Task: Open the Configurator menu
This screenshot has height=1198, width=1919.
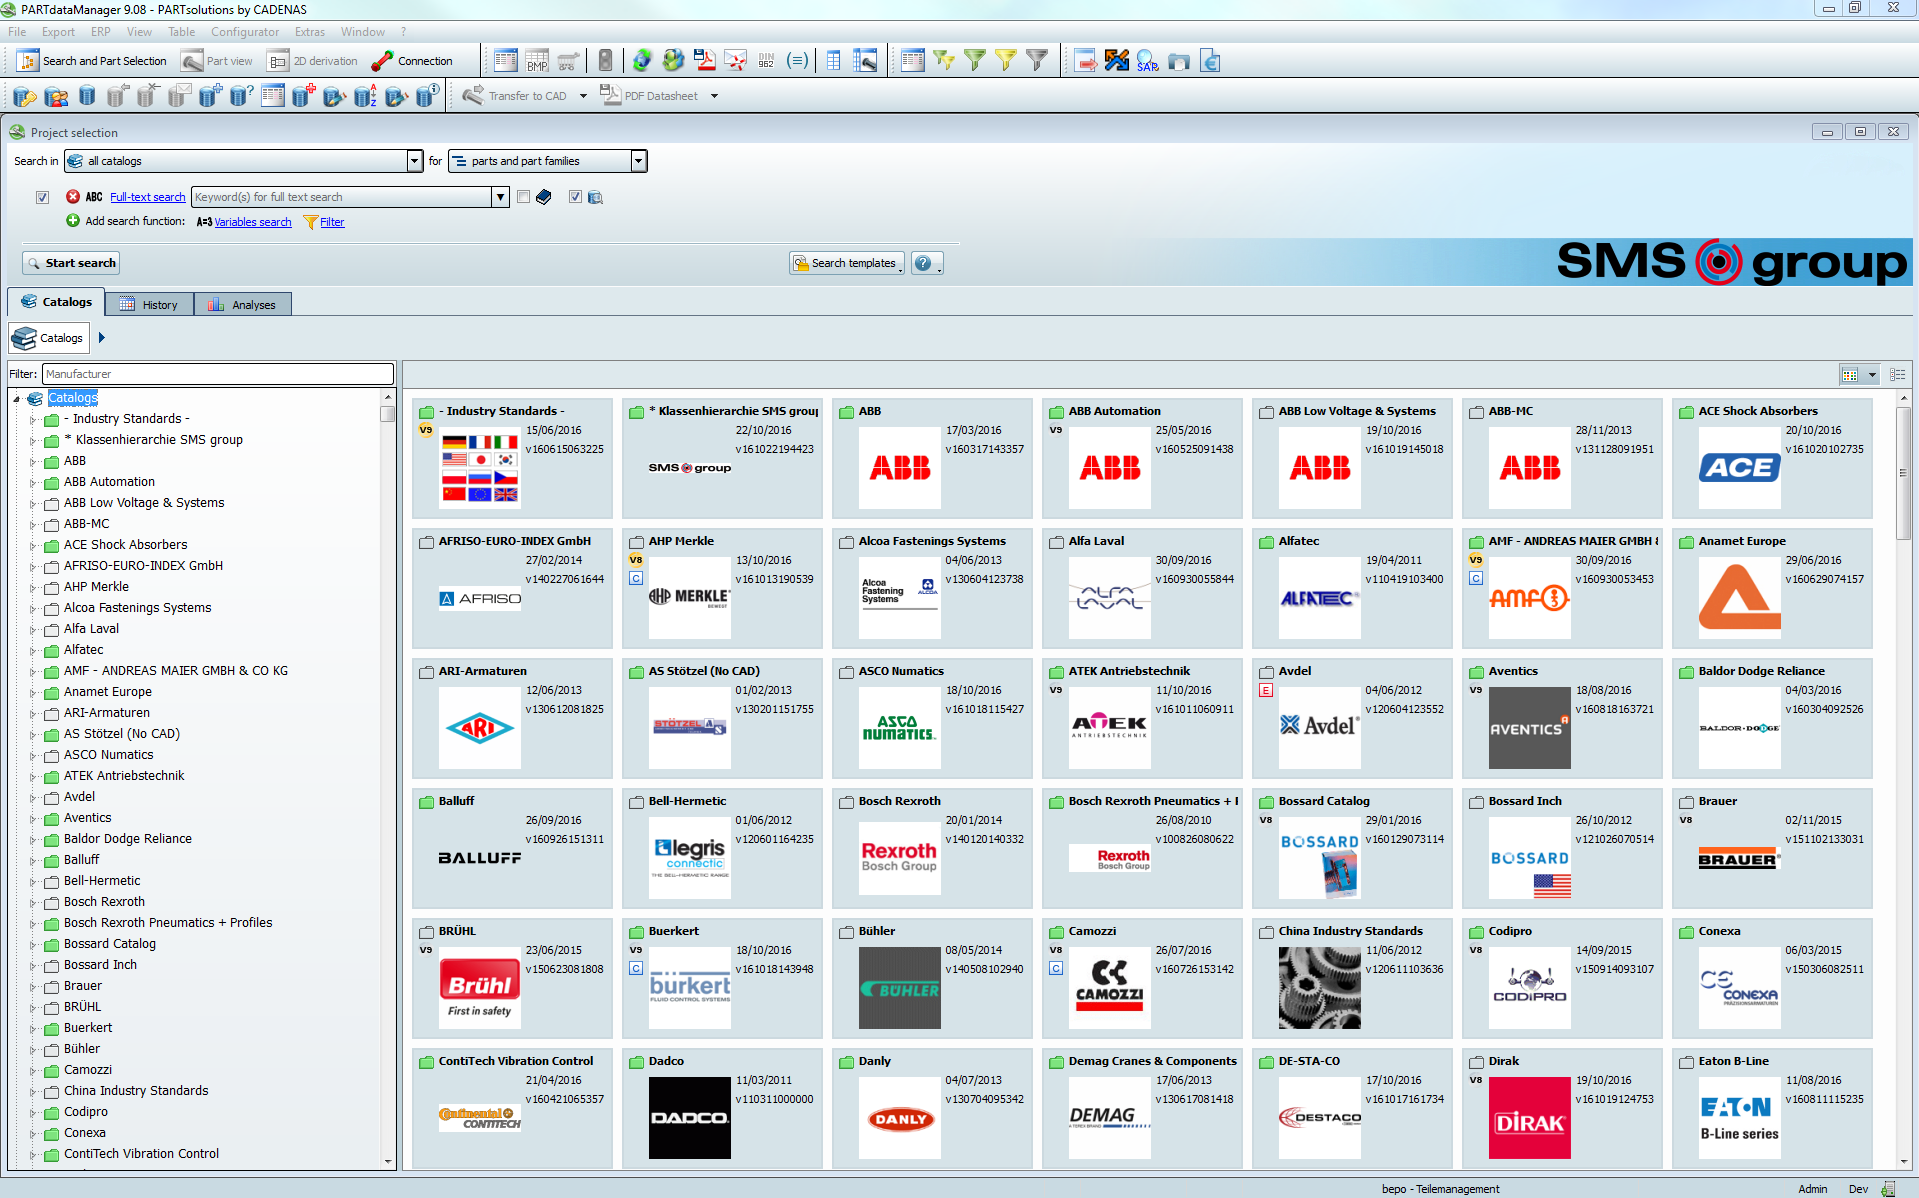Action: point(244,32)
